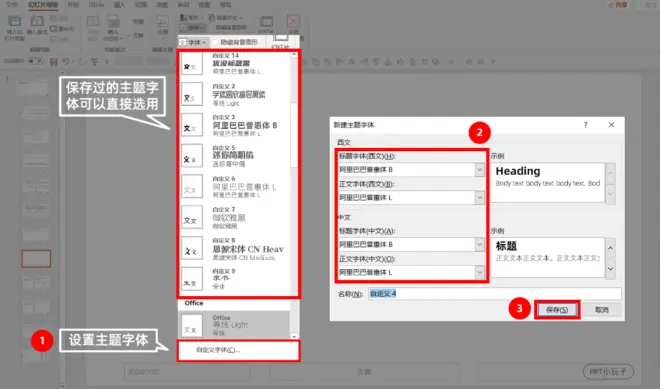Toggle the 隐藏背景图形 checkbox

[215, 43]
